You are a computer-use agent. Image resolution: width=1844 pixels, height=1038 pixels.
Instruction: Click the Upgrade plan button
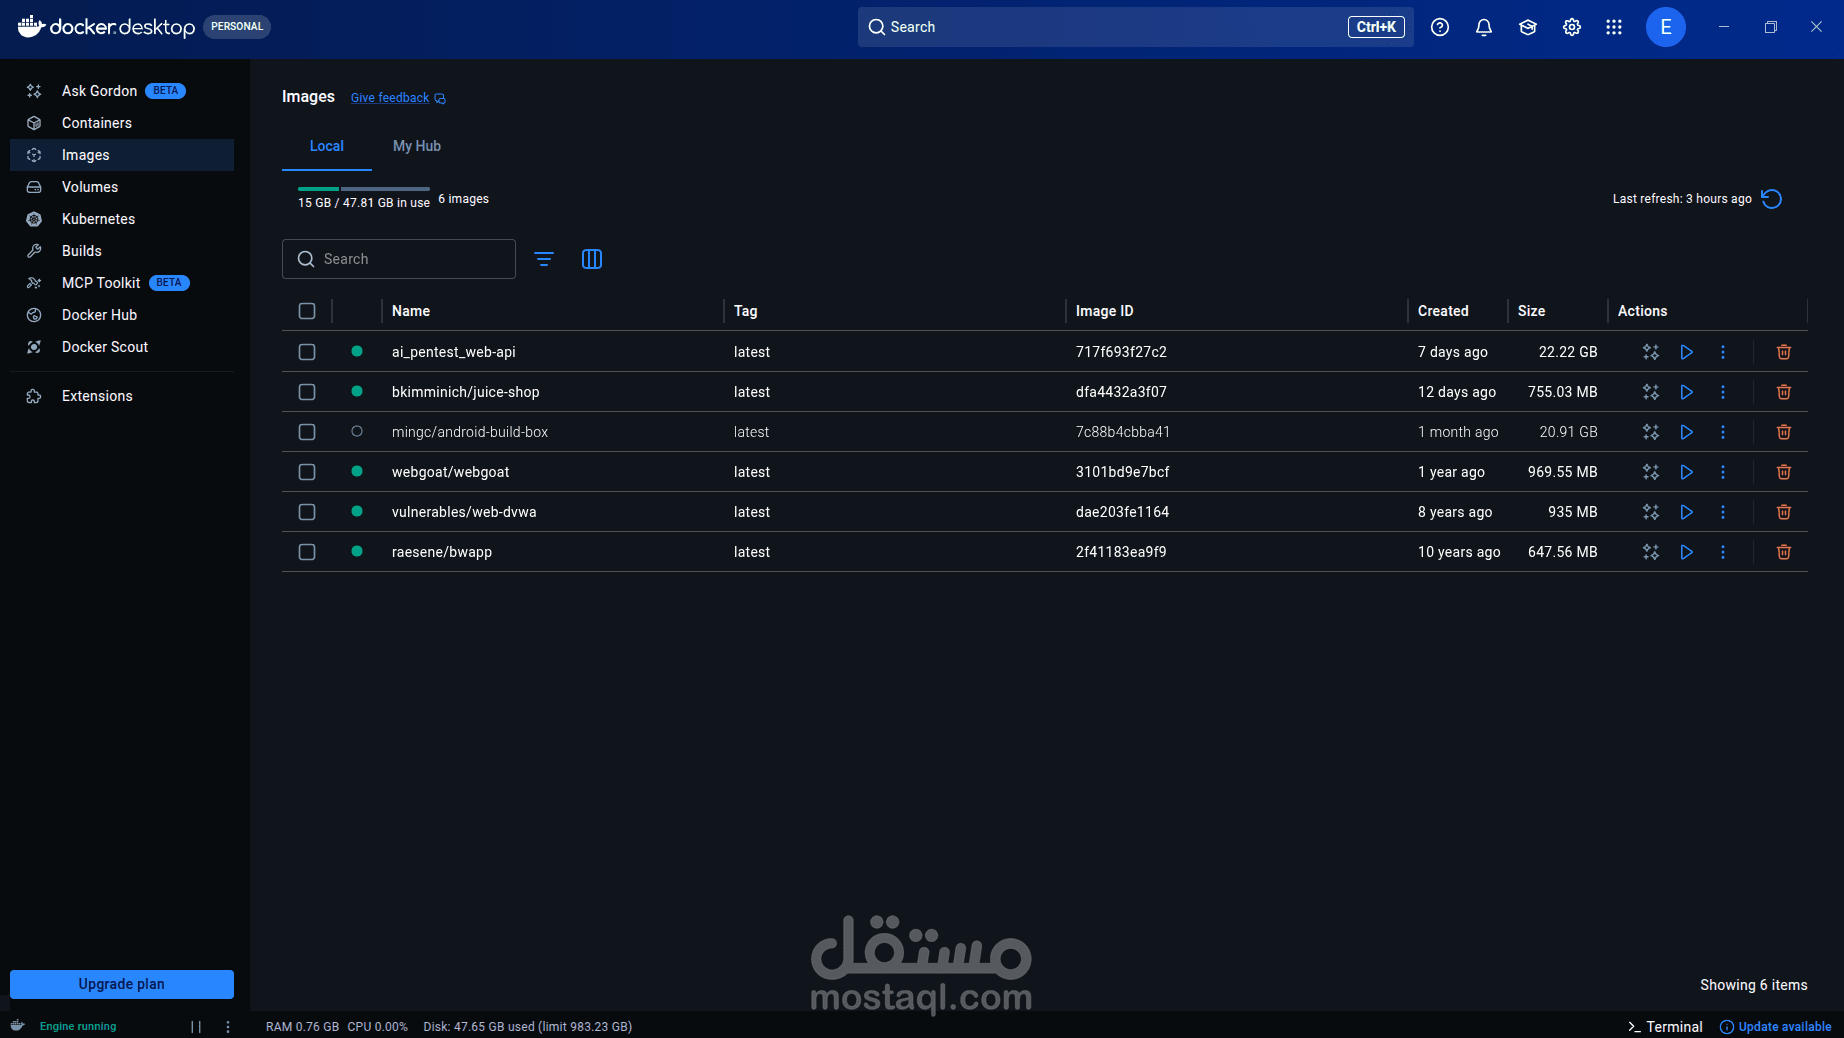[122, 984]
